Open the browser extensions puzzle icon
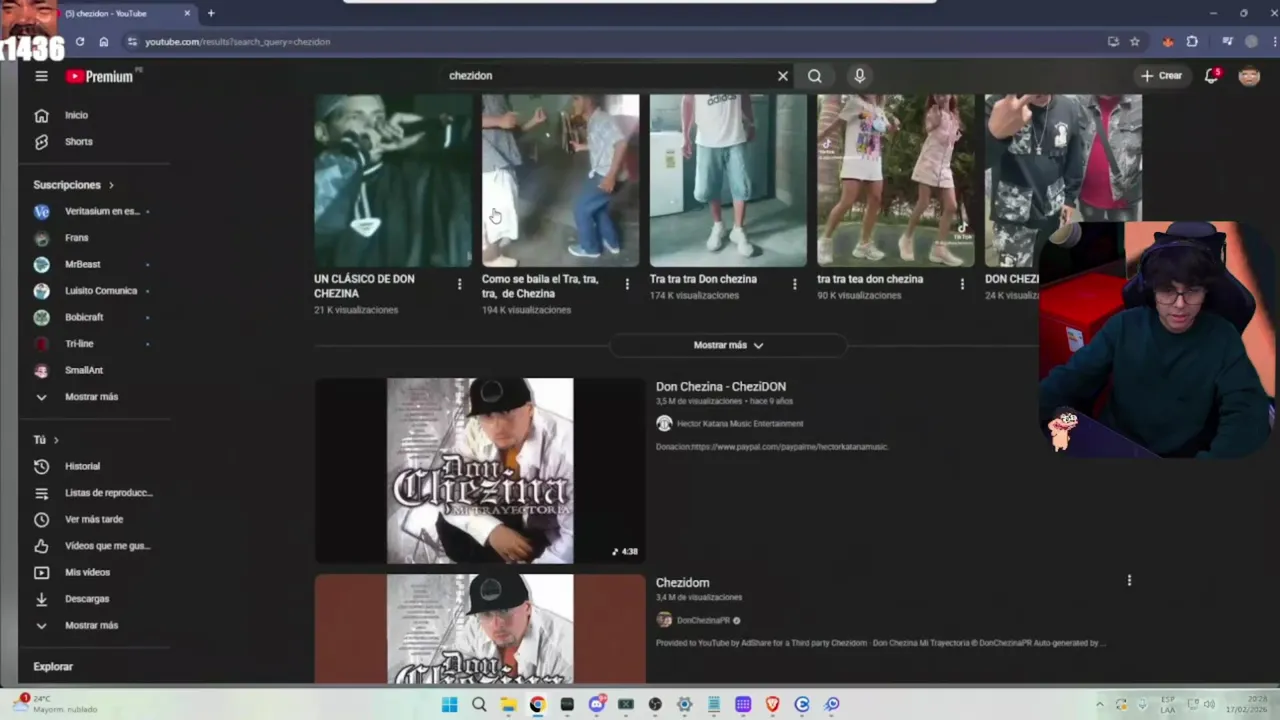The height and width of the screenshot is (720, 1280). pyautogui.click(x=1192, y=42)
